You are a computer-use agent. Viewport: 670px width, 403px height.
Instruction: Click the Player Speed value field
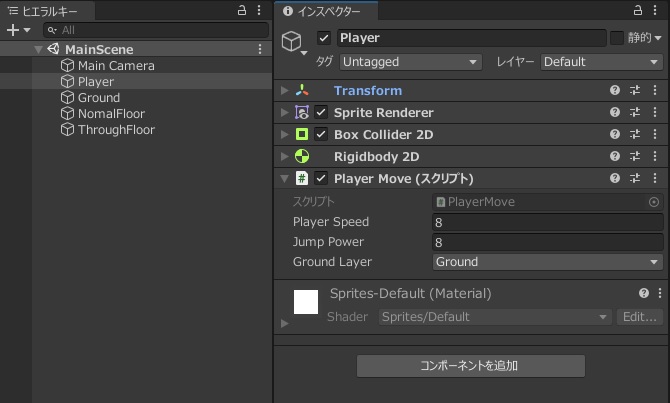pos(547,222)
